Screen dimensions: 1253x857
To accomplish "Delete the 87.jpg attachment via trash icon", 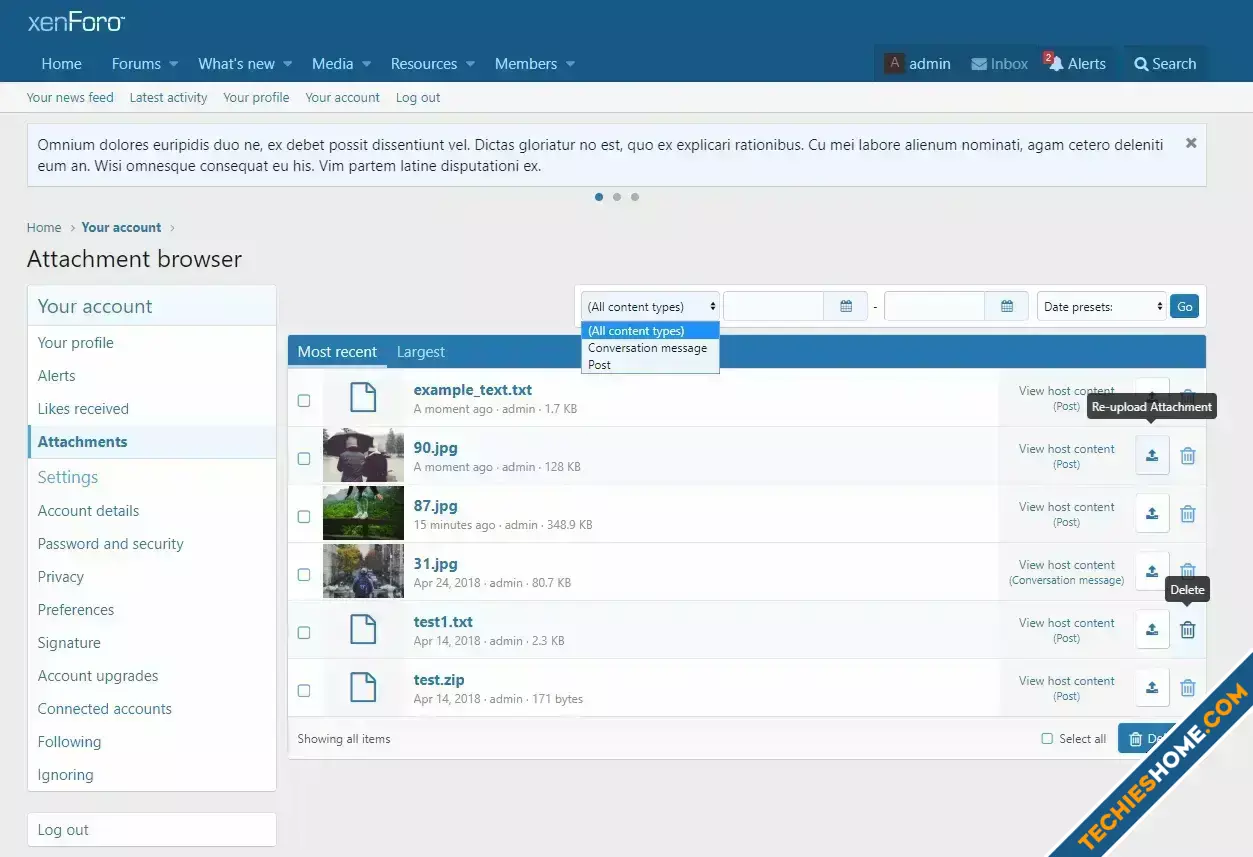I will (x=1188, y=514).
